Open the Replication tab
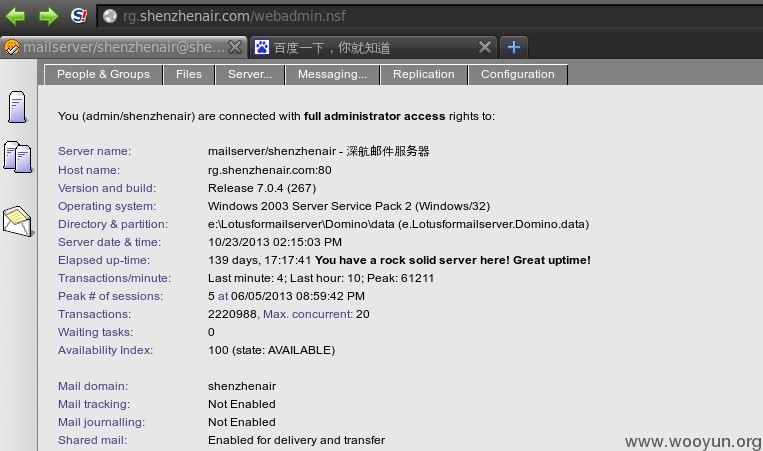The image size is (763, 451). point(424,74)
